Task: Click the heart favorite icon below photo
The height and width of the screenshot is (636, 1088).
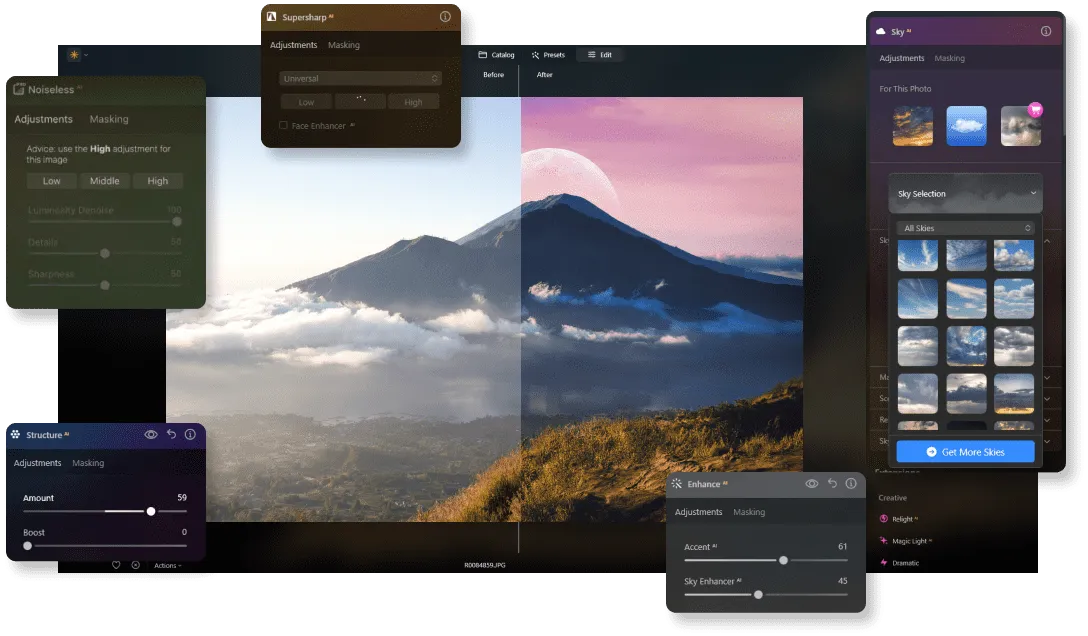Action: click(116, 565)
